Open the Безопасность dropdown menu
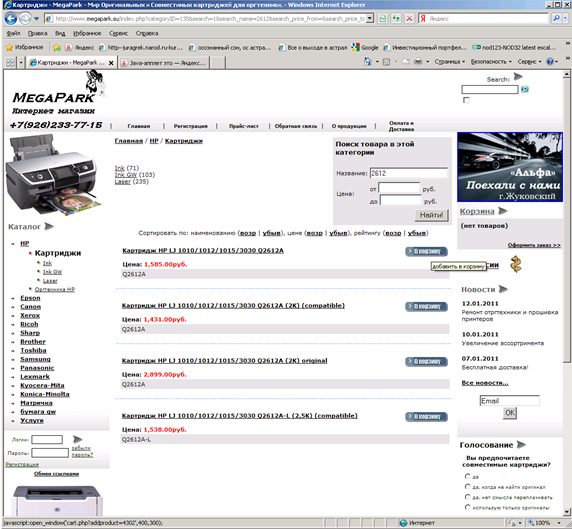This screenshot has height=529, width=572. pos(491,62)
